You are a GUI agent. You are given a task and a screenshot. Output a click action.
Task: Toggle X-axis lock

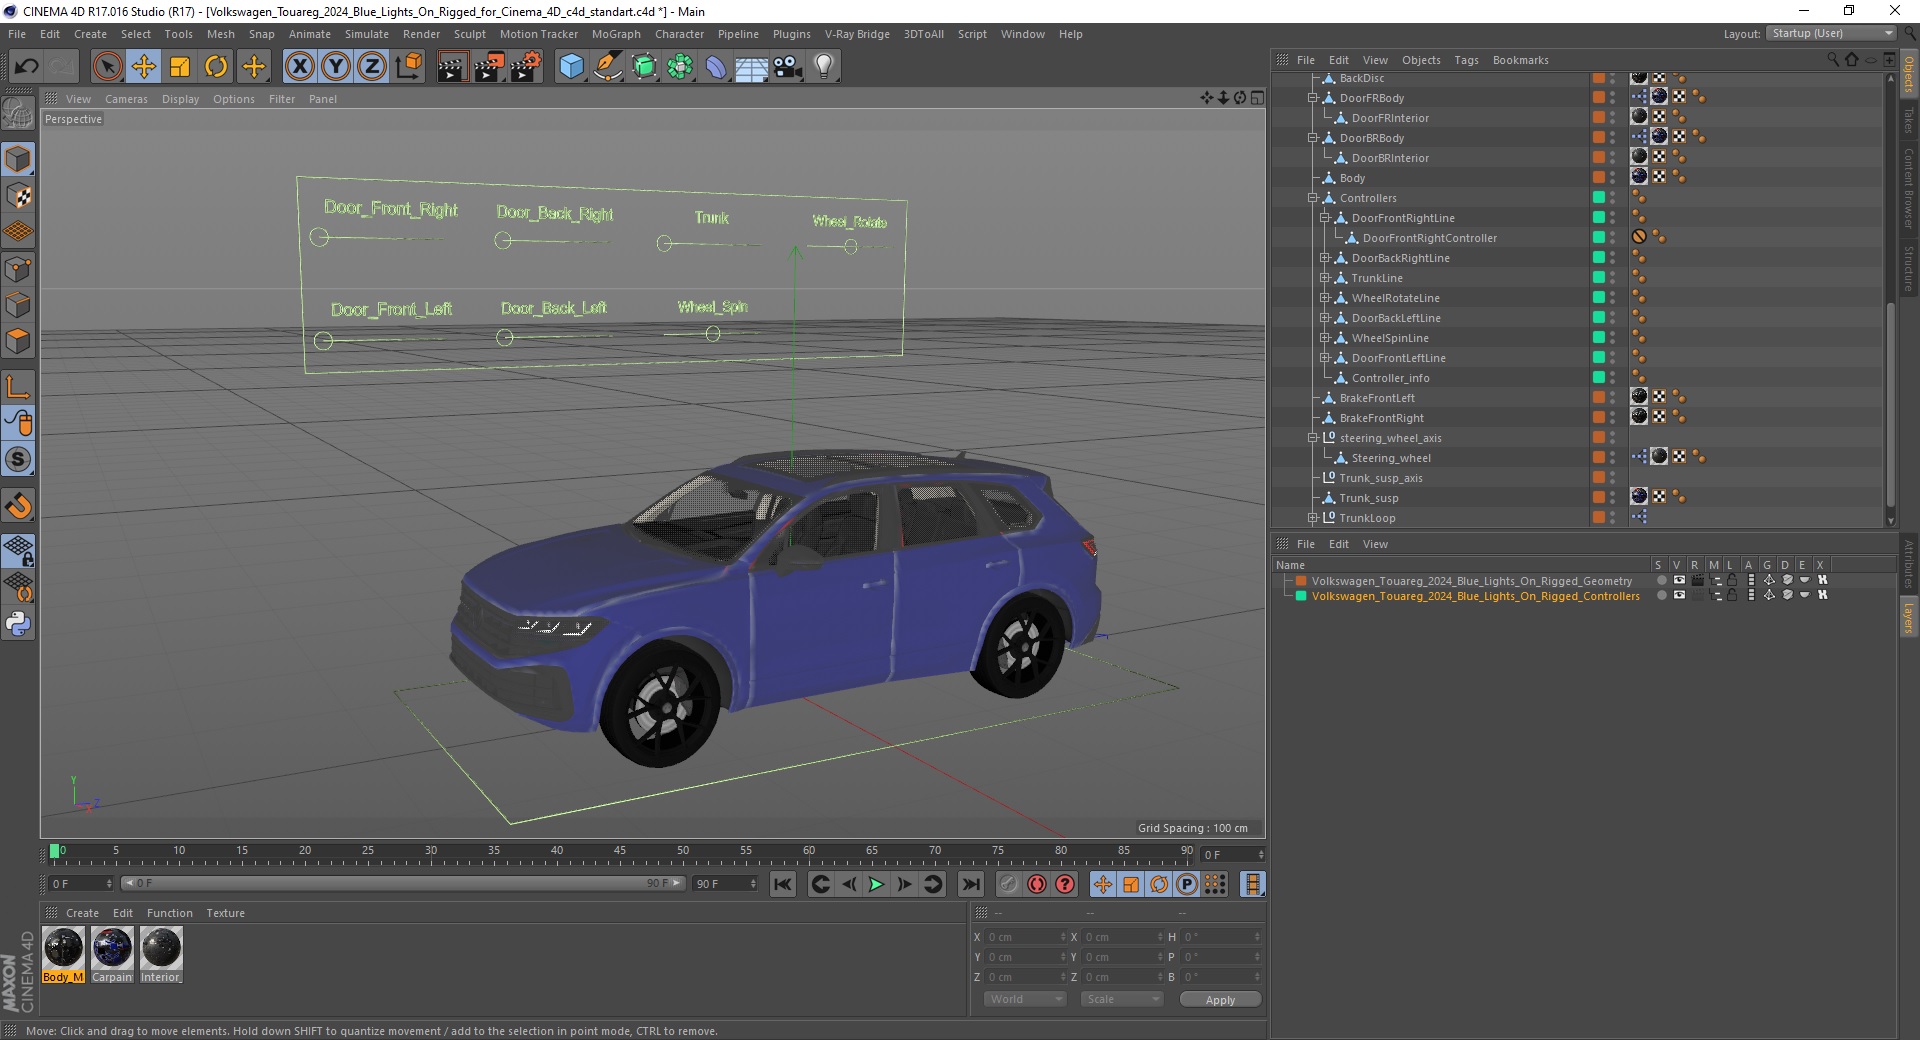pos(299,67)
